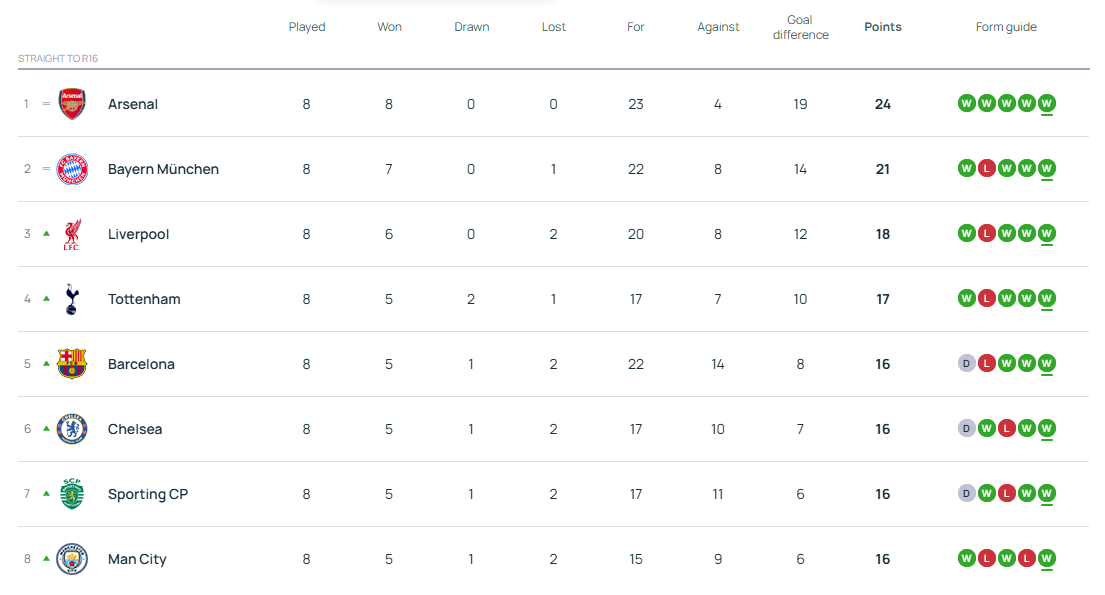This screenshot has height=595, width=1105.
Task: Click the Chelsea club crest
Action: click(x=72, y=429)
